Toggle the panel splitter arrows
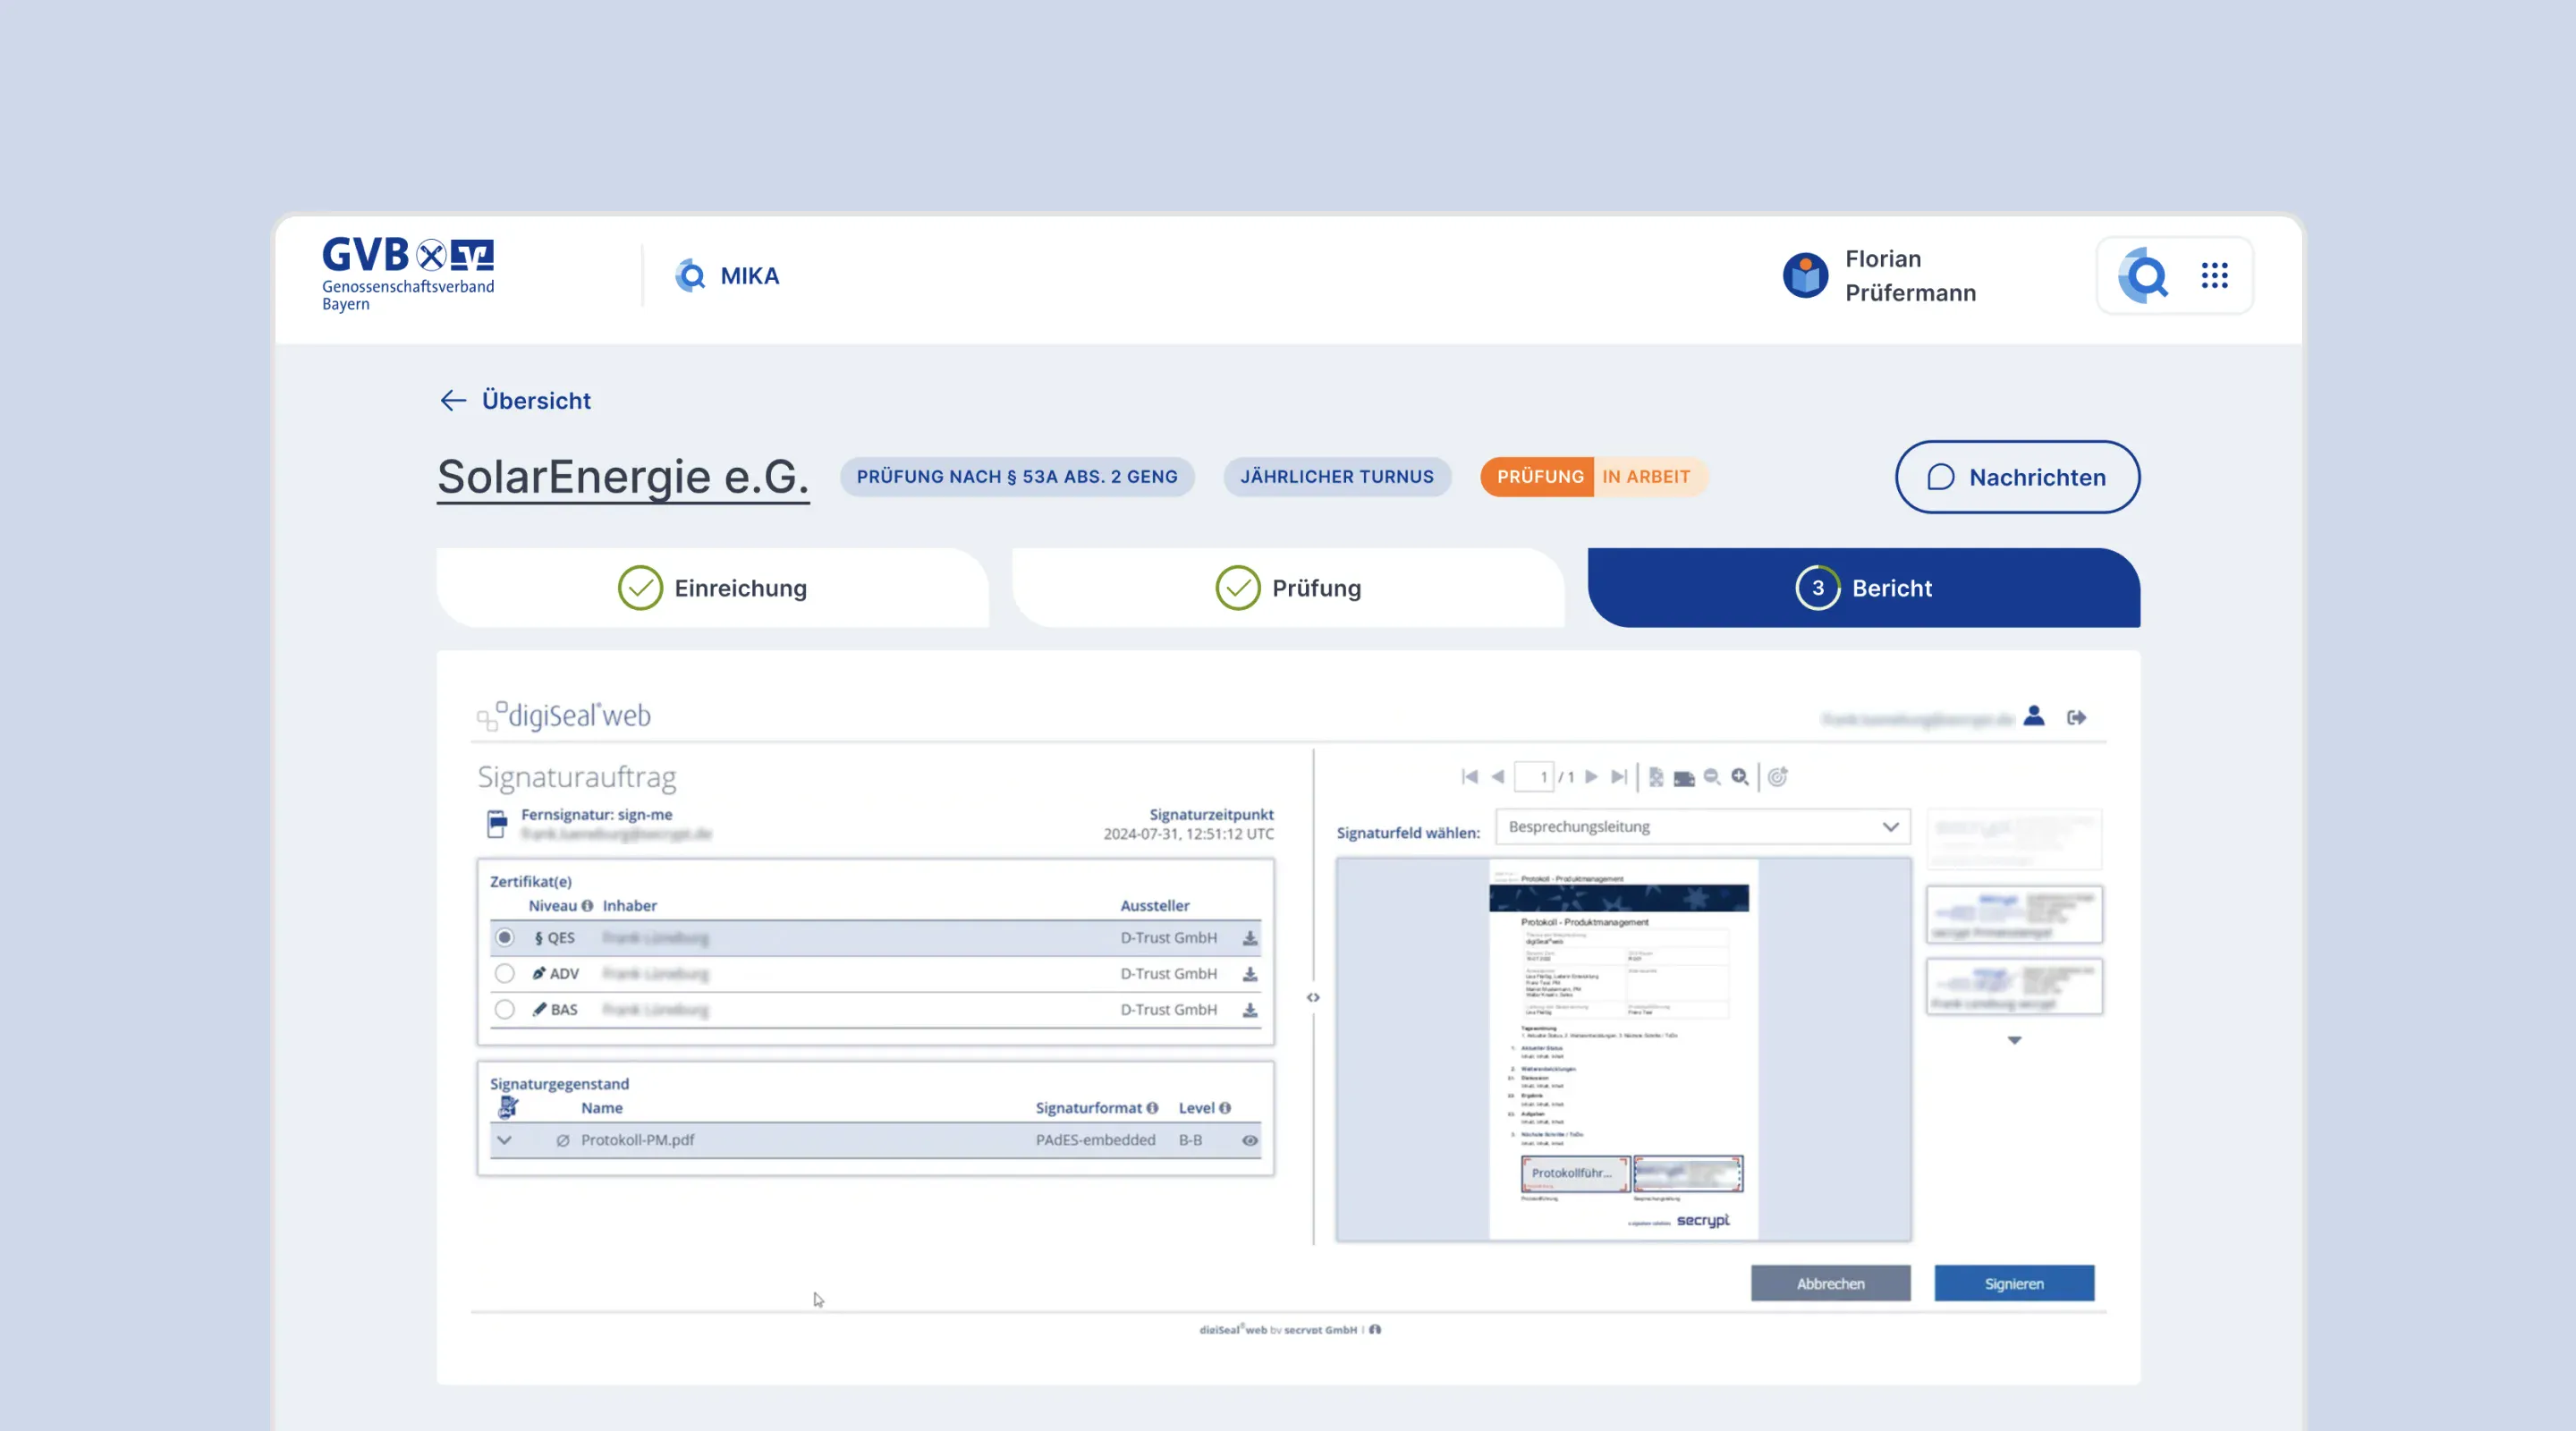This screenshot has height=1431, width=2576. point(1313,997)
